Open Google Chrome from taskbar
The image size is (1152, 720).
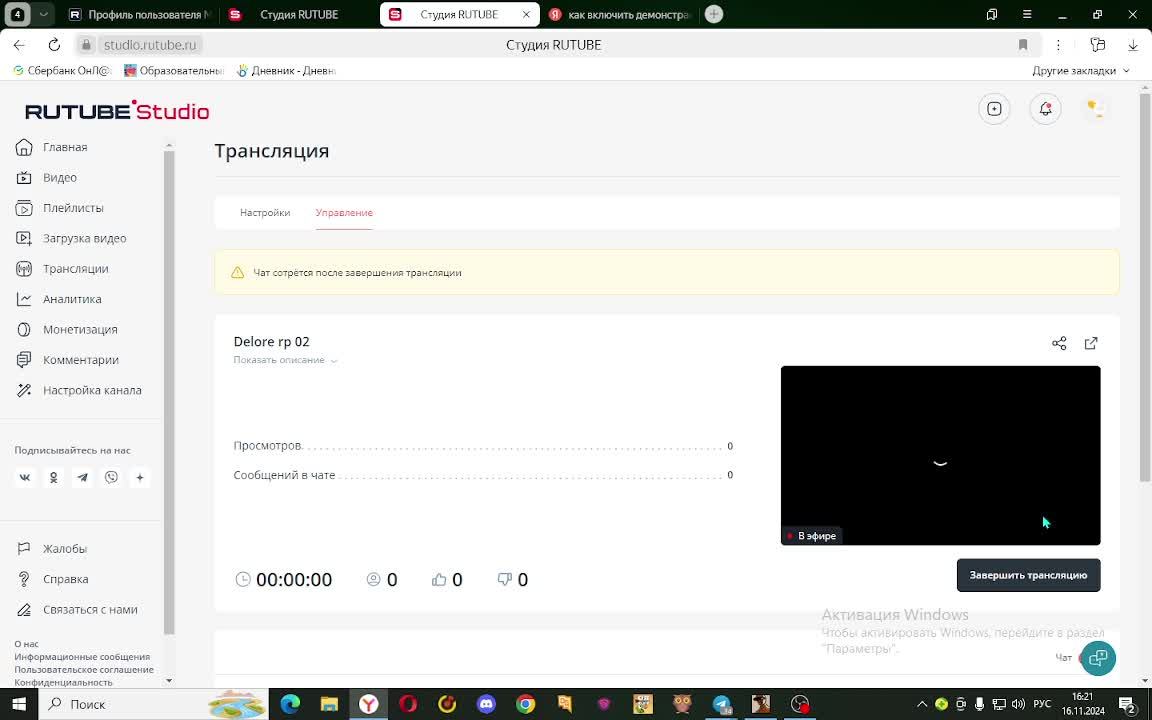(x=525, y=705)
